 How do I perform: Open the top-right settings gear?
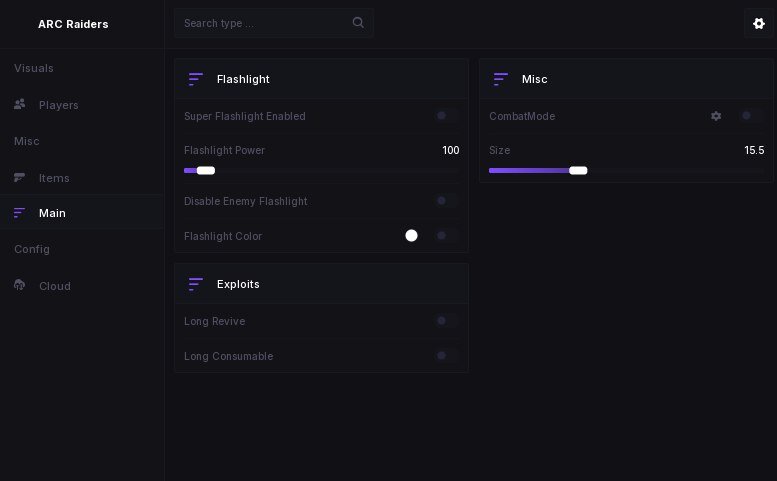pos(759,23)
